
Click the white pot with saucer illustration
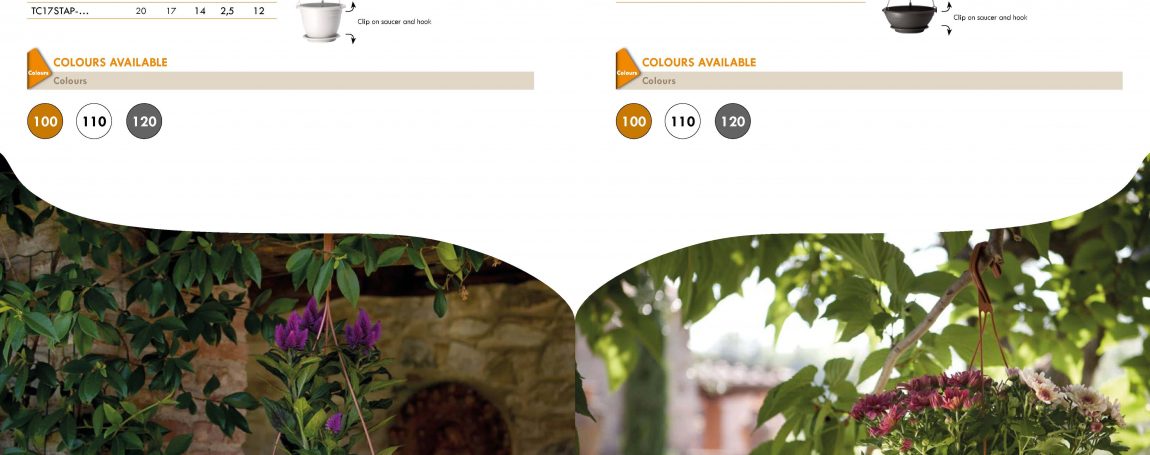(321, 21)
